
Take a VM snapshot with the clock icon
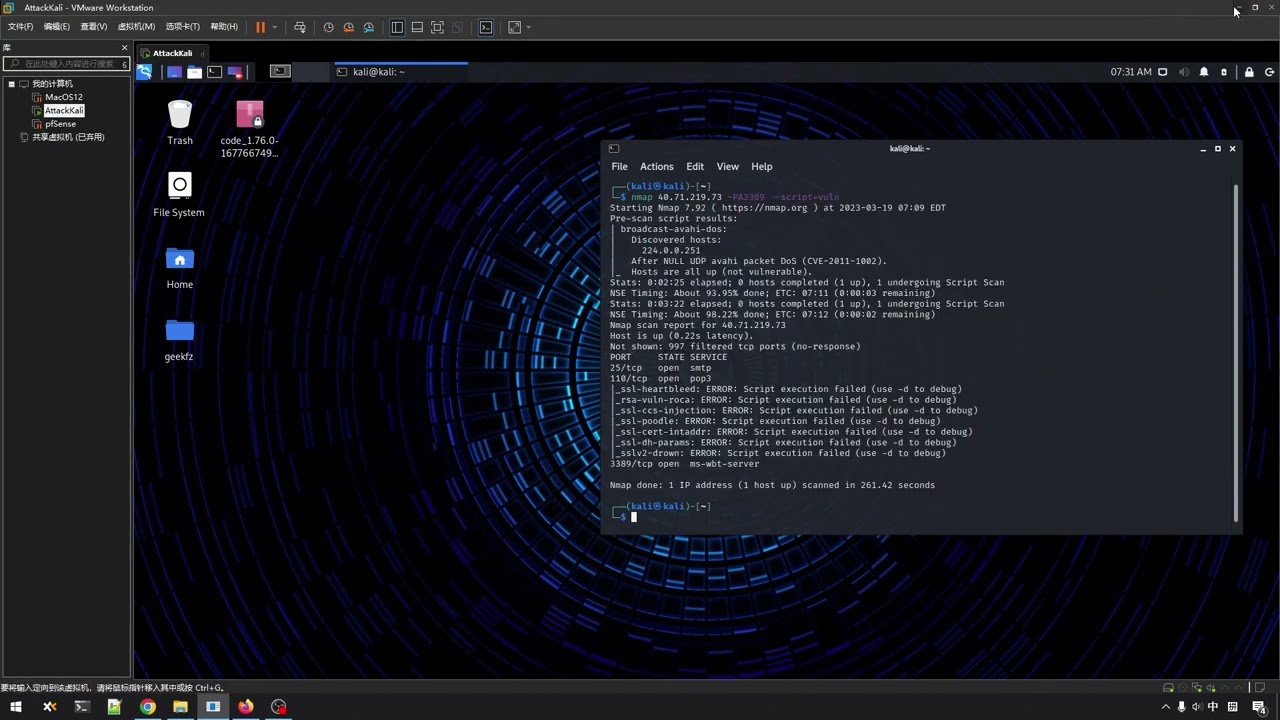[x=328, y=27]
